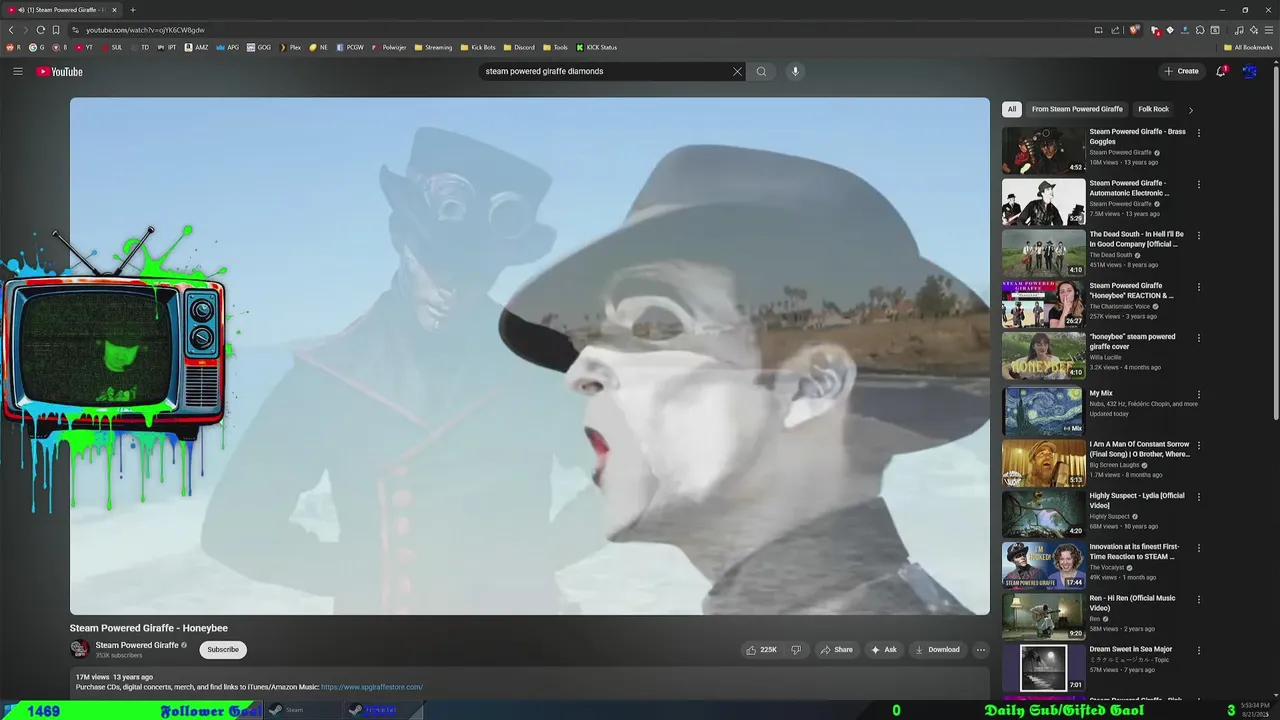Dislike the Honeybee video
The height and width of the screenshot is (720, 1280).
[x=796, y=650]
